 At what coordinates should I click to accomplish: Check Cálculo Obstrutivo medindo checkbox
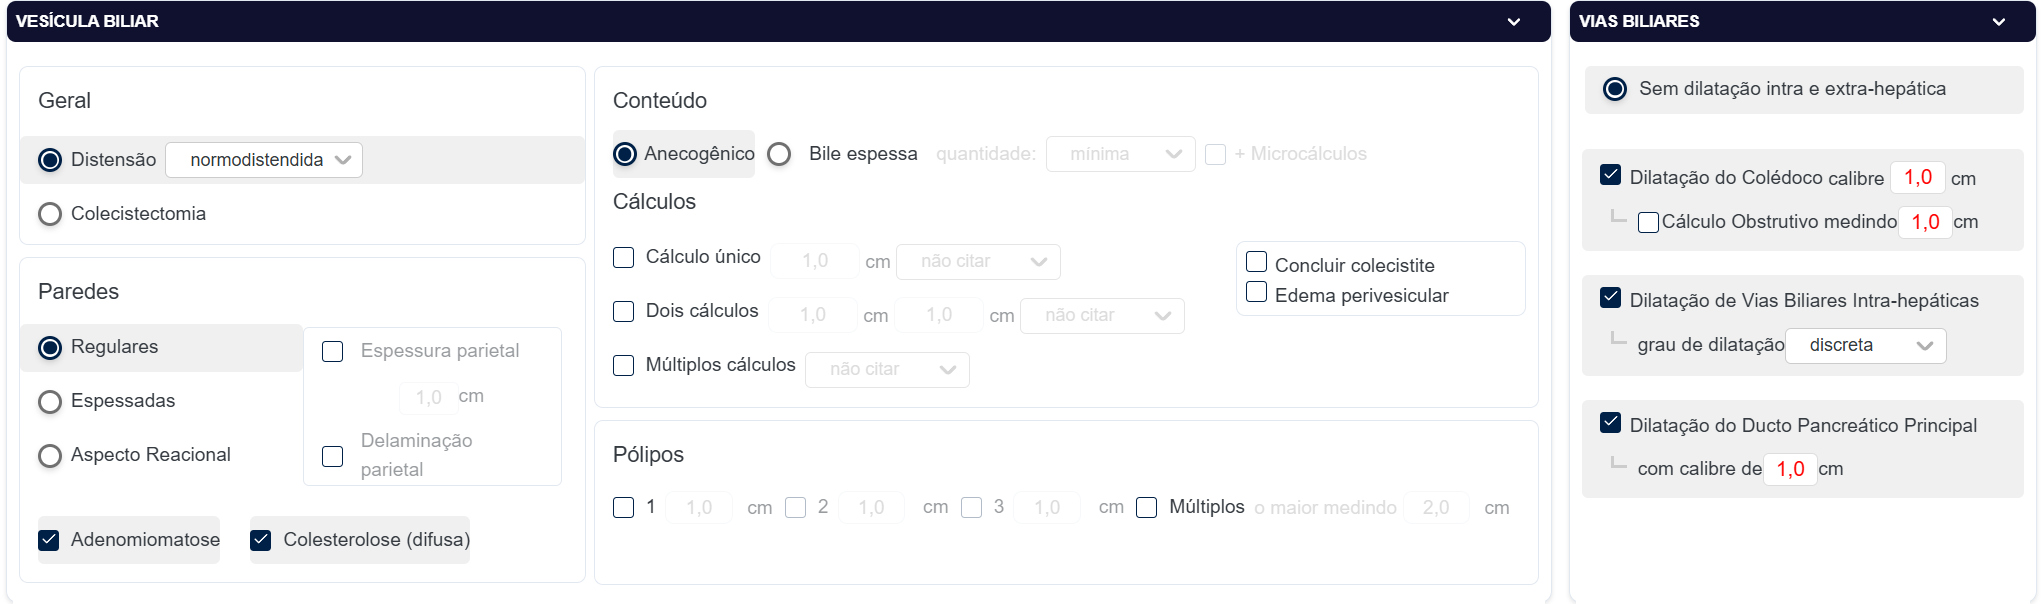pos(1648,222)
